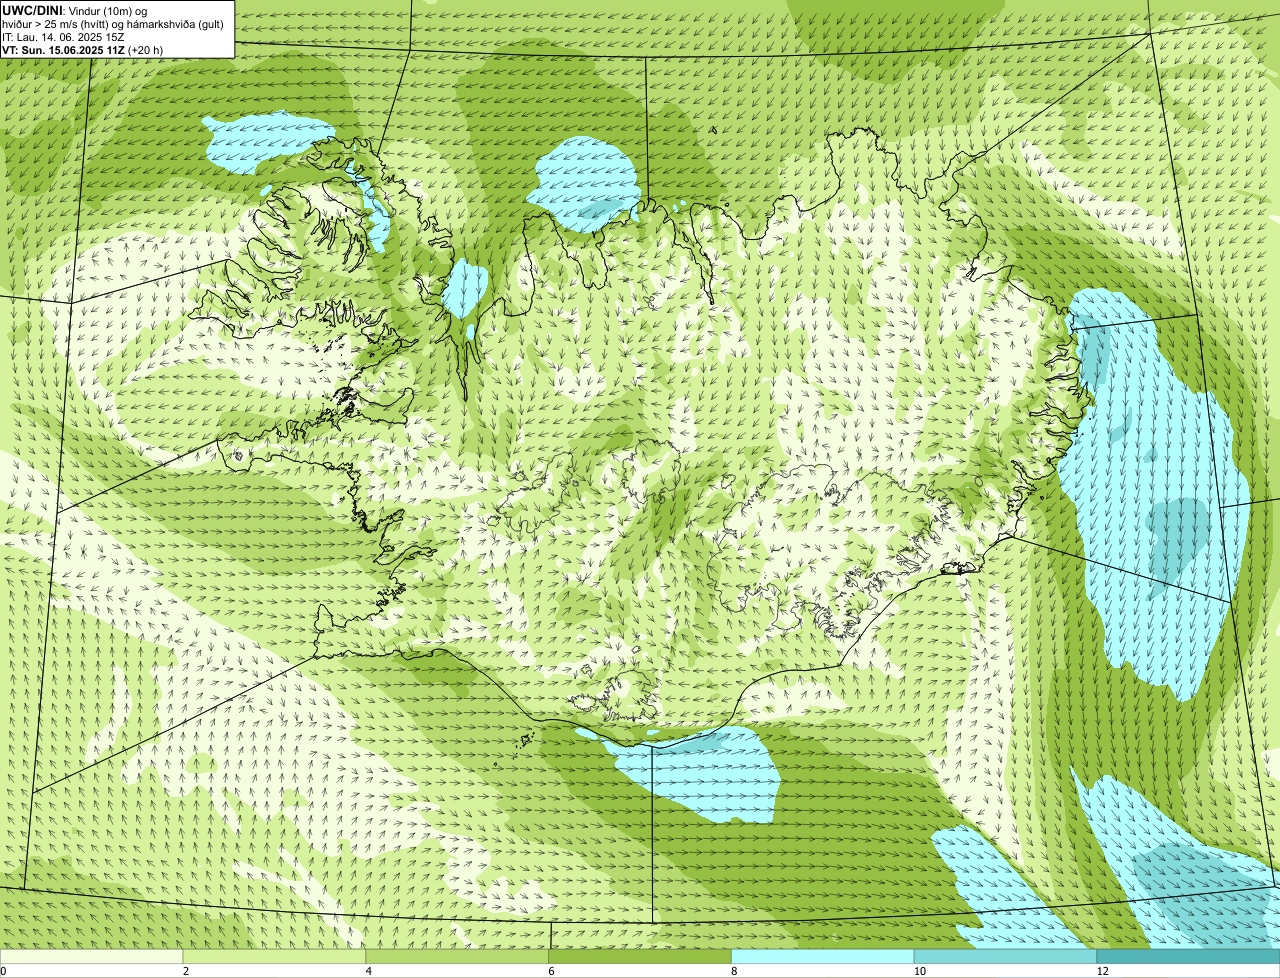The height and width of the screenshot is (978, 1280).
Task: Click the 8–10 m/s light cyan legend swatch
Action: (x=823, y=956)
